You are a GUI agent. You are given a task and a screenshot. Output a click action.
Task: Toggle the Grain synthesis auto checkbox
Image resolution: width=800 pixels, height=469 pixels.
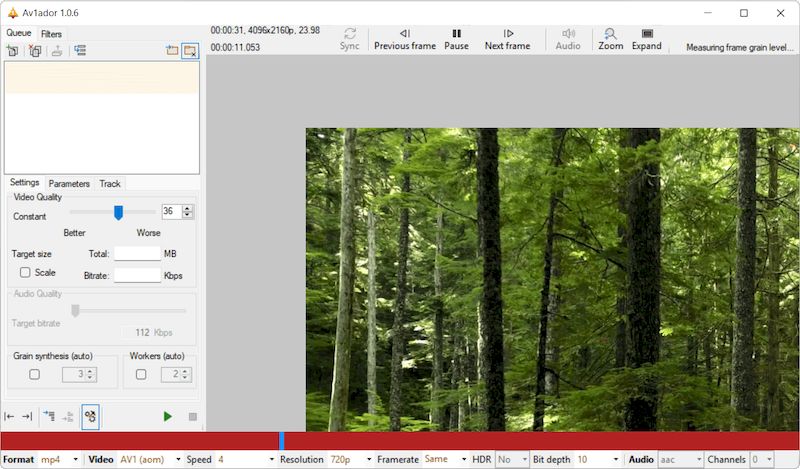pyautogui.click(x=34, y=374)
